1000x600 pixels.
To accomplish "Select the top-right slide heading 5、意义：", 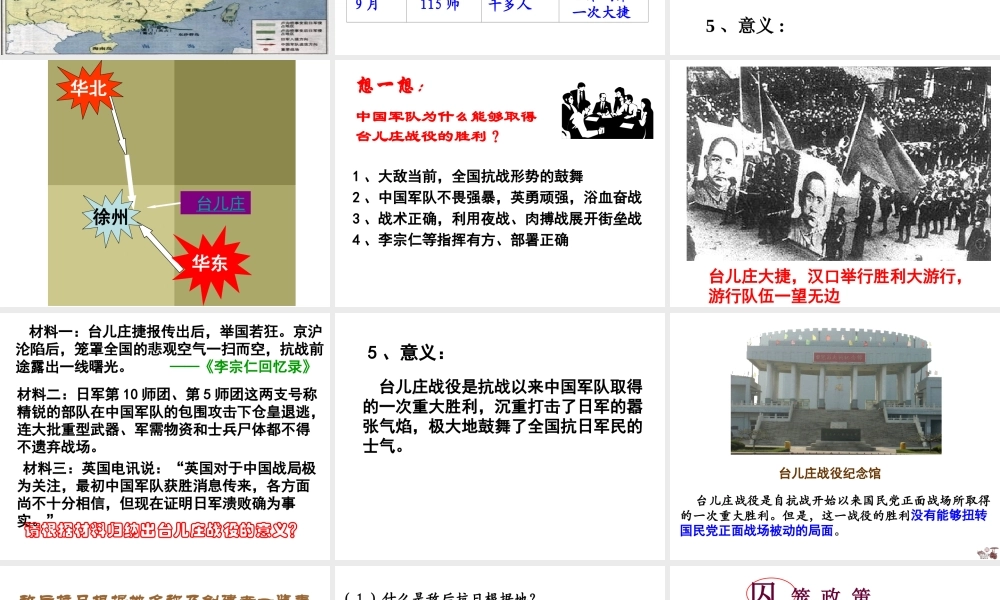I will point(746,26).
